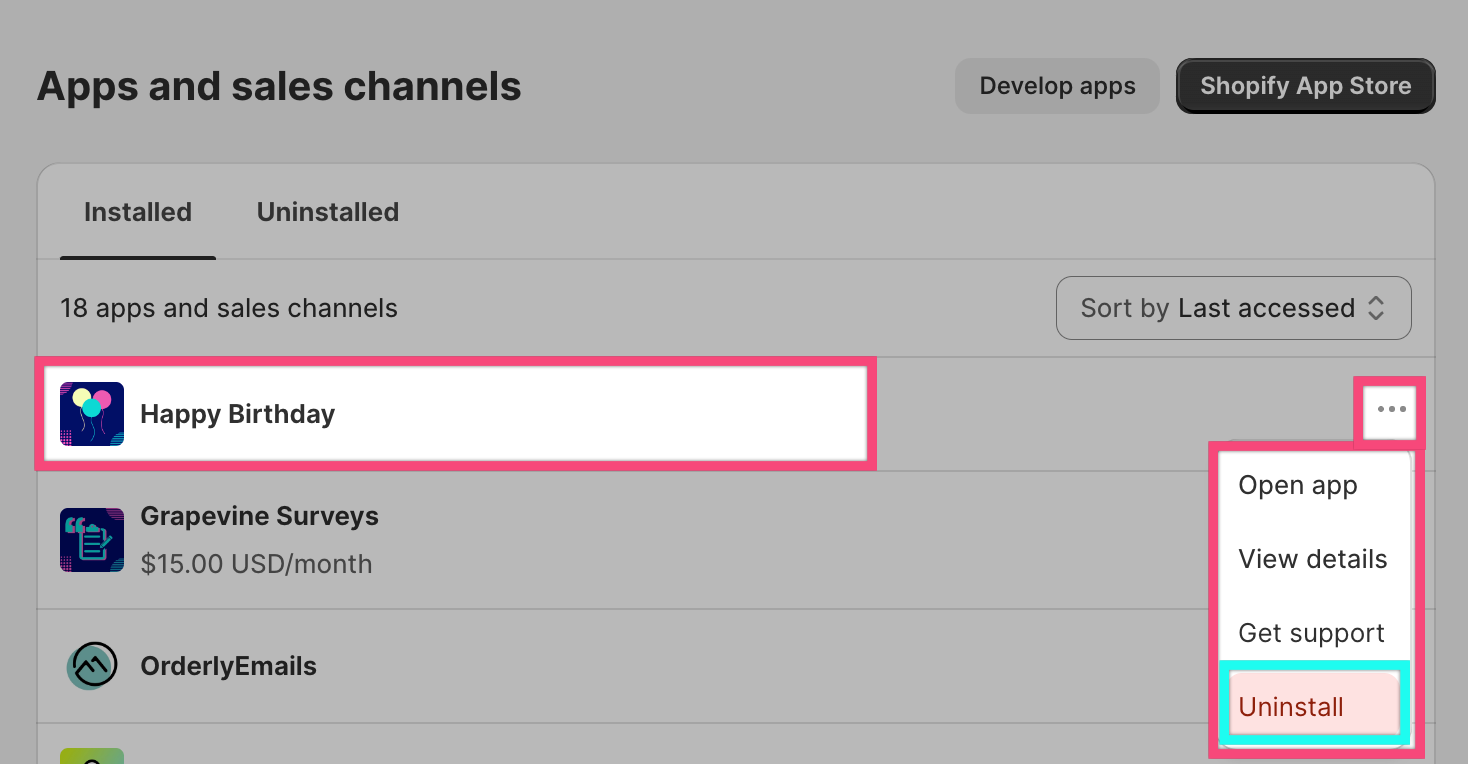1468x764 pixels.
Task: Switch to the Uninstalled tab
Action: click(328, 212)
